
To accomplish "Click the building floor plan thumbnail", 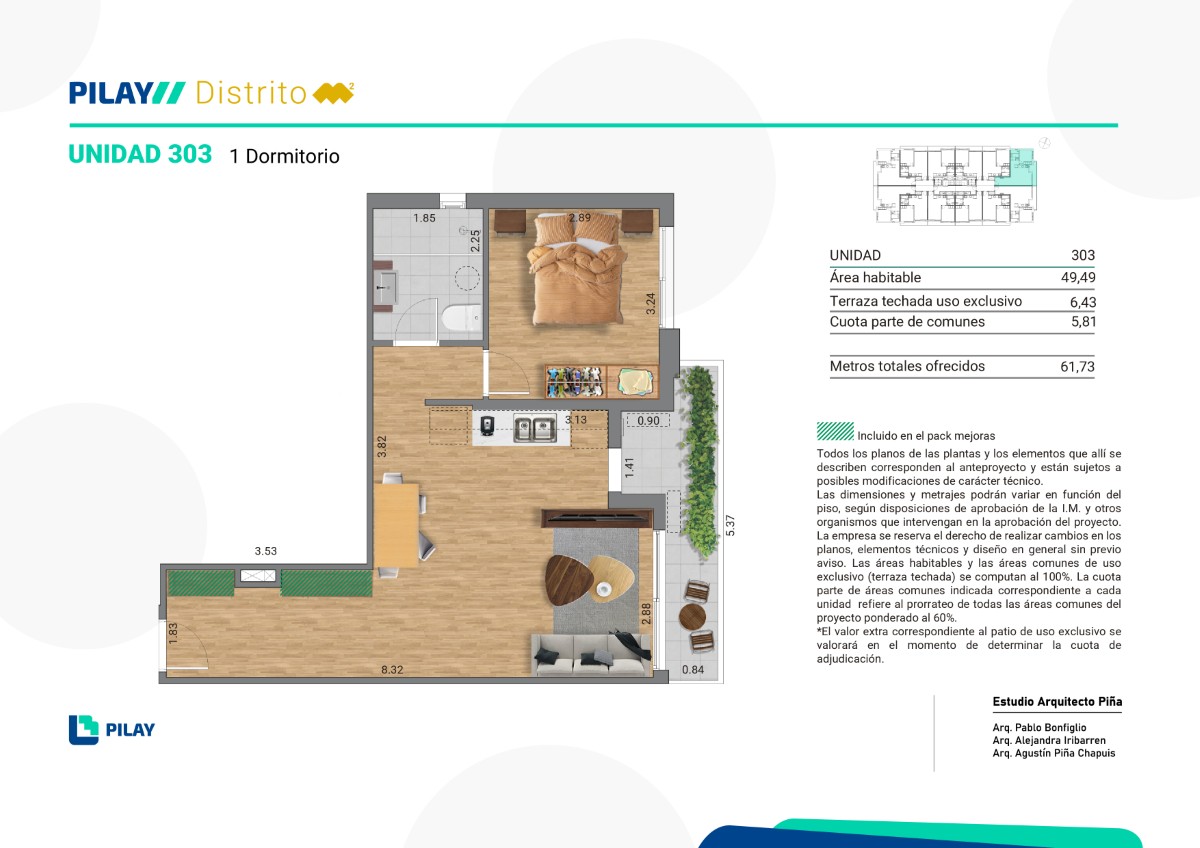I will click(956, 184).
